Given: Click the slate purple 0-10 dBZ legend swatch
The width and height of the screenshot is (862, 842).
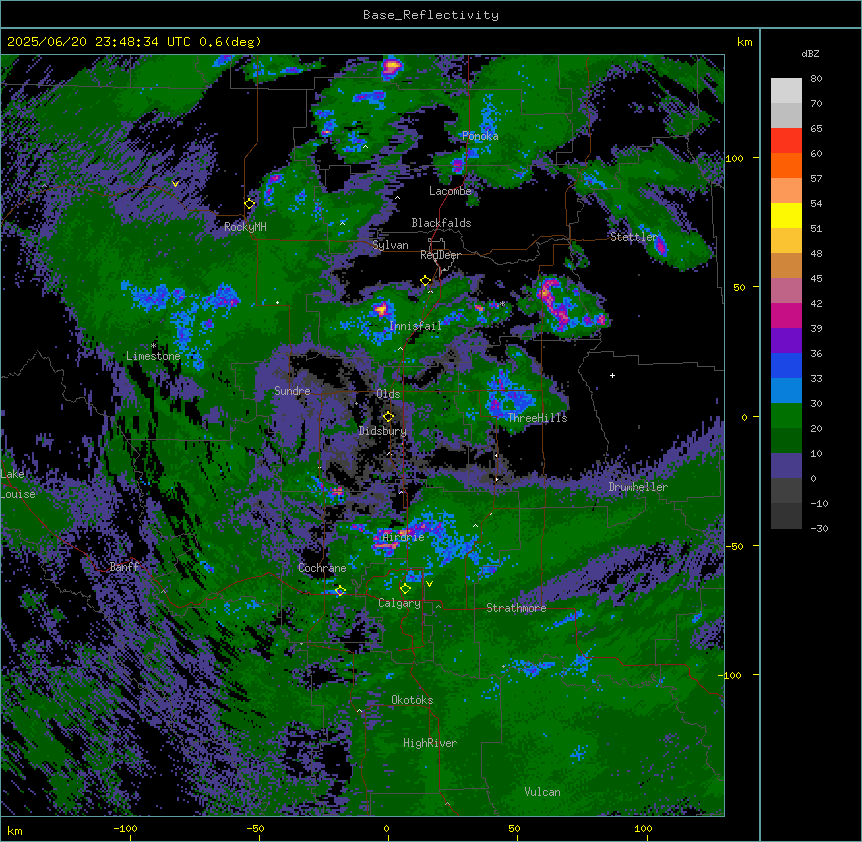Looking at the screenshot, I should point(786,466).
